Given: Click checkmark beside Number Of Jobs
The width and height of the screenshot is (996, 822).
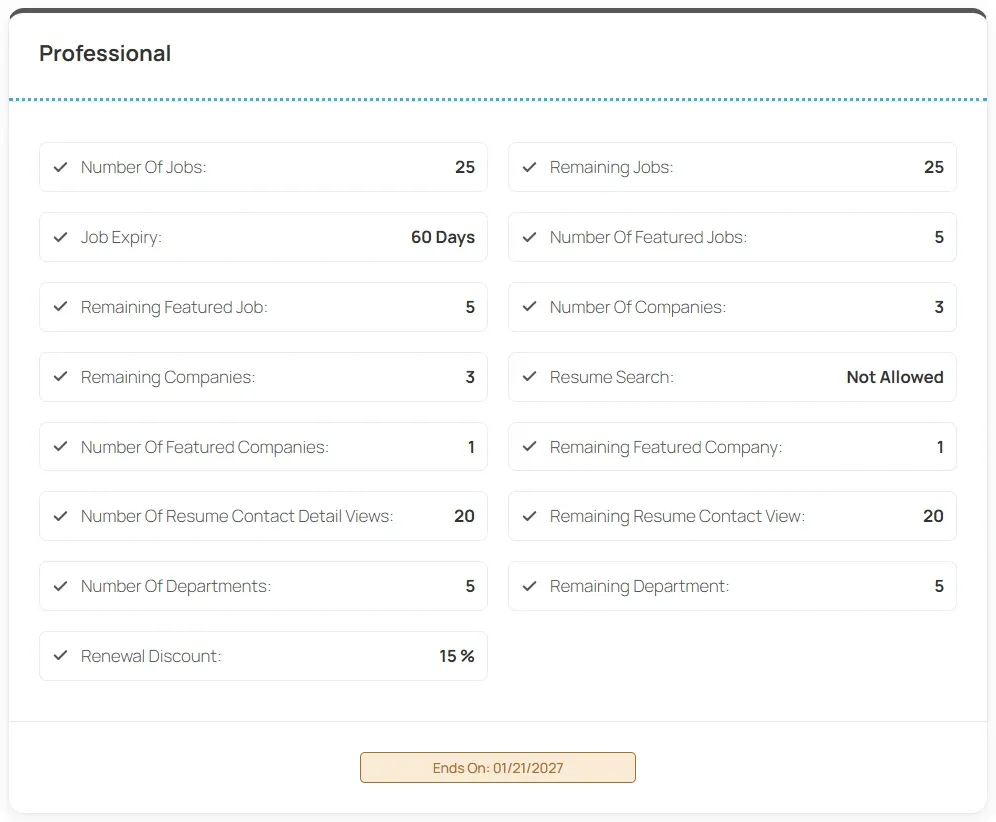Looking at the screenshot, I should pos(60,167).
